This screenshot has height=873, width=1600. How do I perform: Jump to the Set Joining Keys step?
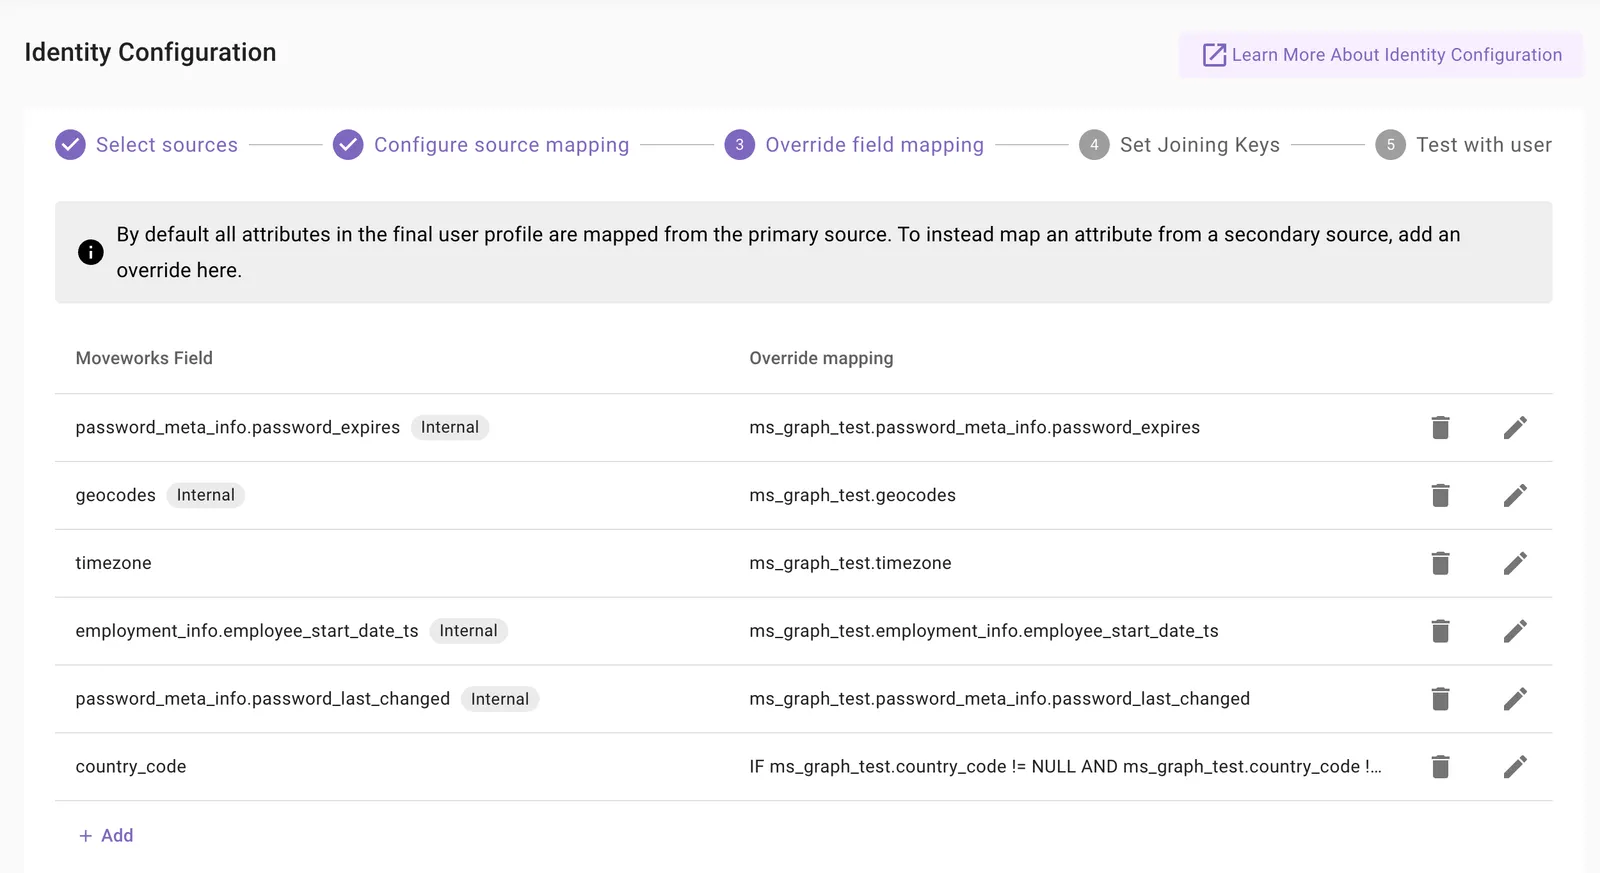click(1179, 145)
